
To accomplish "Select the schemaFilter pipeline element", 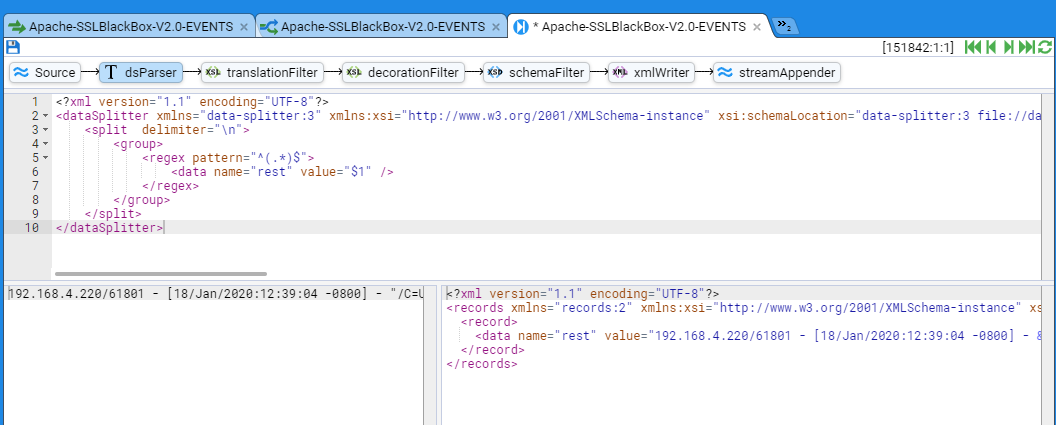I will coord(535,72).
